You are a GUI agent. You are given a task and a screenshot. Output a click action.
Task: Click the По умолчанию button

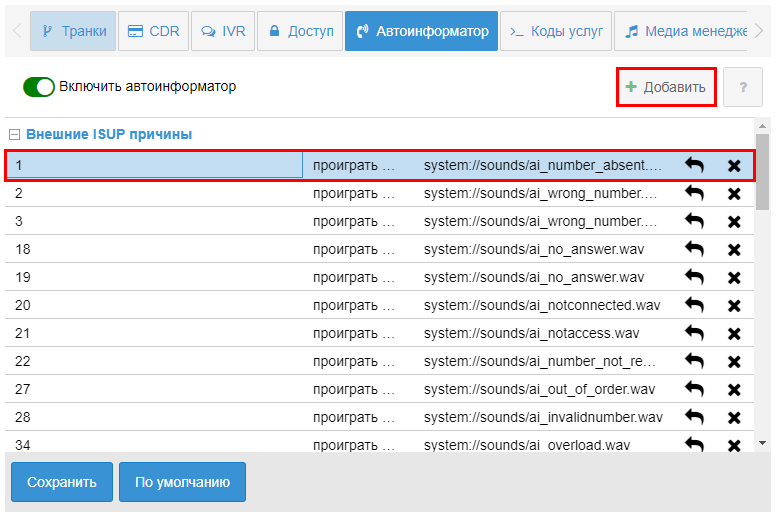[182, 482]
